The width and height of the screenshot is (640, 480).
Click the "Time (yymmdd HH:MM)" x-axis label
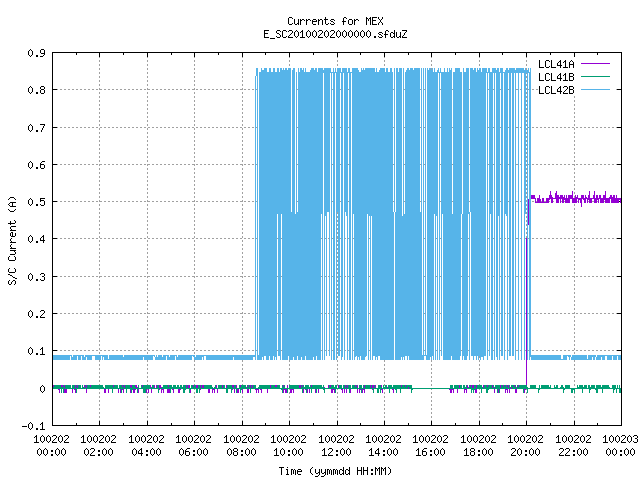point(335,471)
